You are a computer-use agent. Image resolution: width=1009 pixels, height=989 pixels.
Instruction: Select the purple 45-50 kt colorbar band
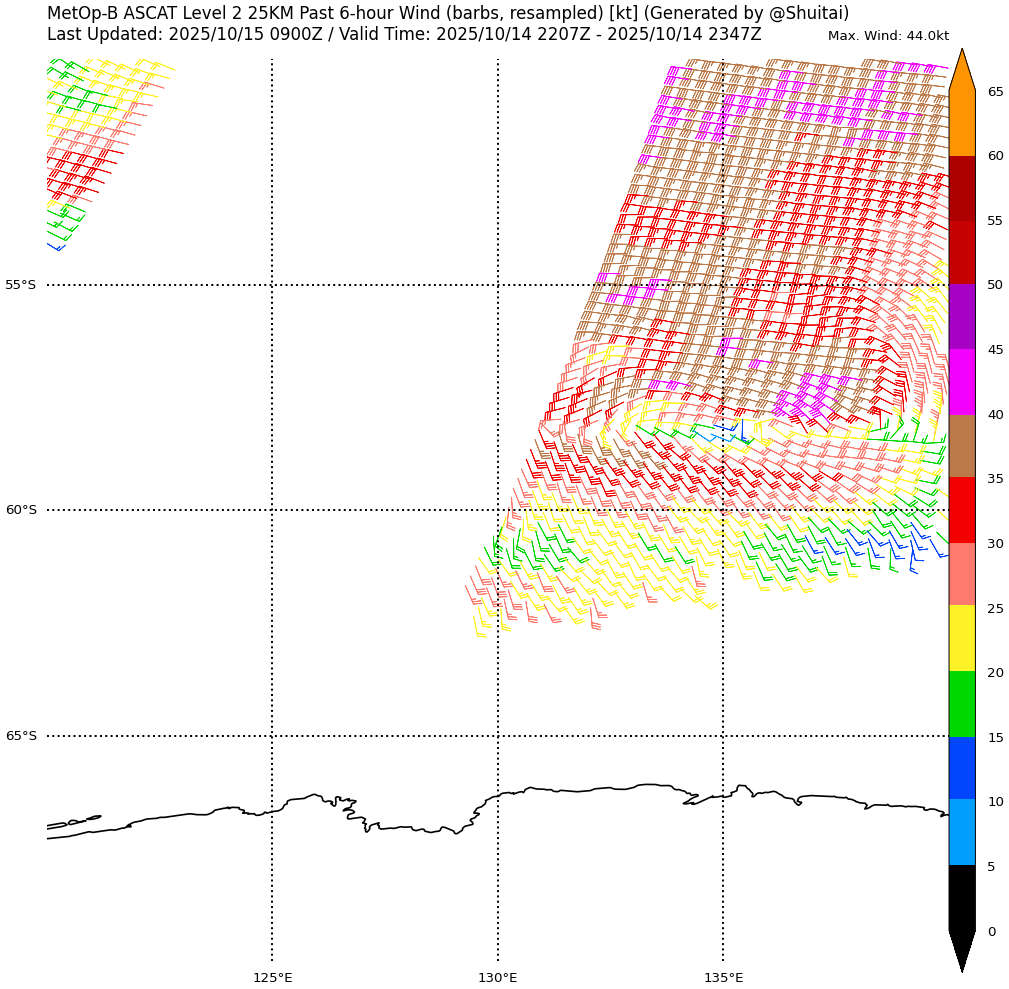coord(961,317)
